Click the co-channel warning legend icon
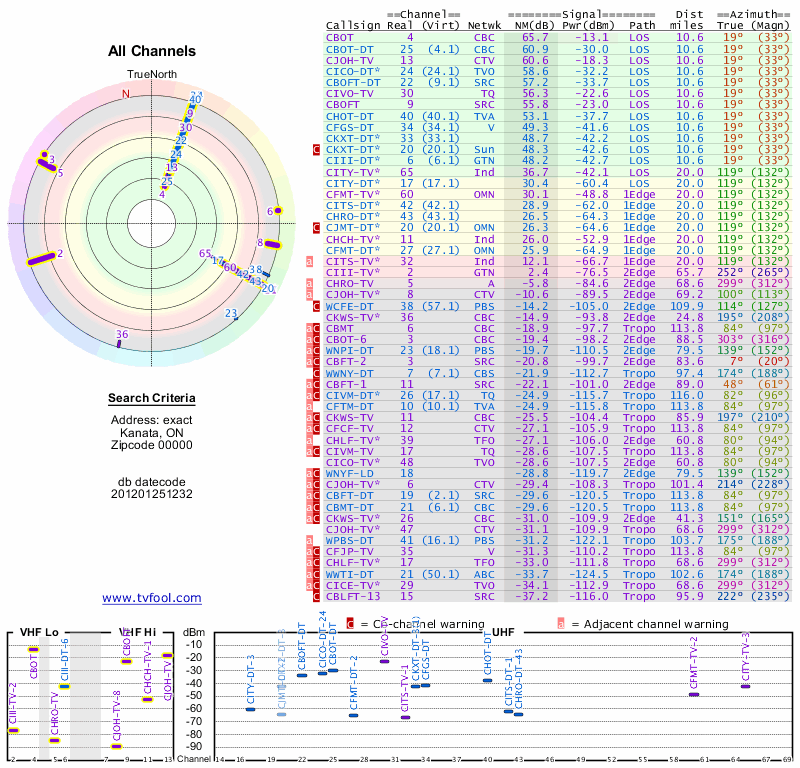This screenshot has width=800, height=768. [x=351, y=624]
